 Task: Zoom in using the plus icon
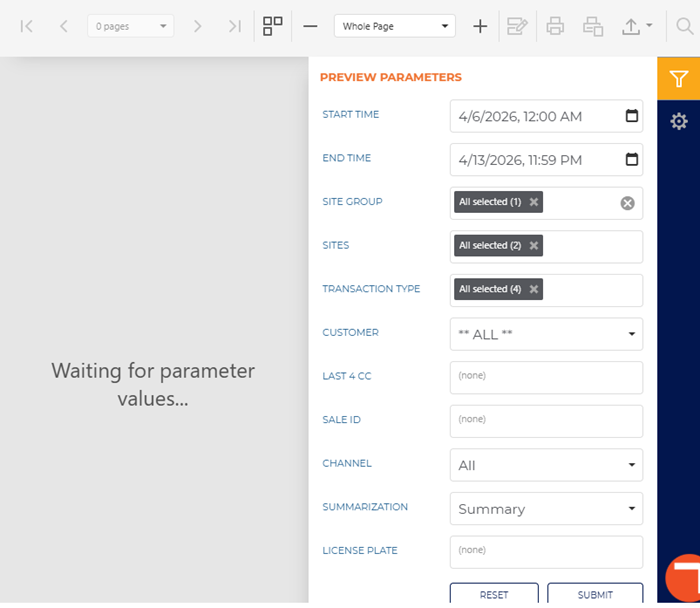point(480,26)
